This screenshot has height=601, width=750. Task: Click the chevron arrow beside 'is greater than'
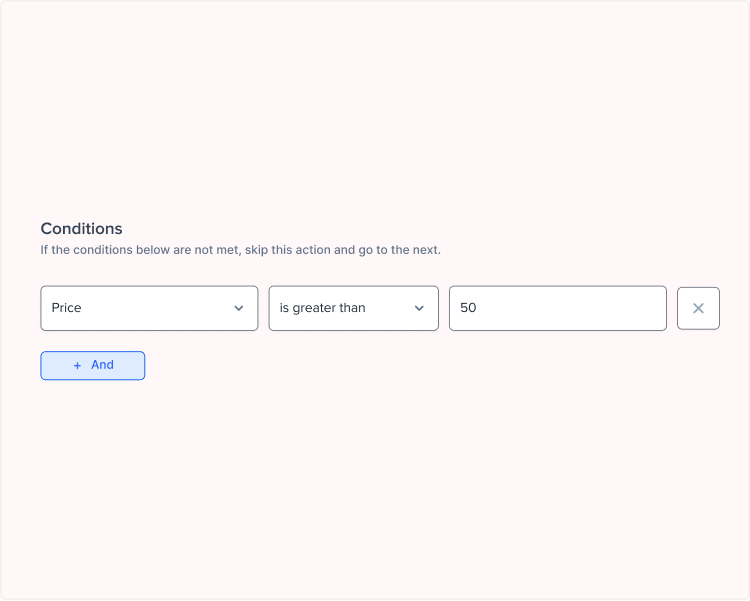point(419,308)
